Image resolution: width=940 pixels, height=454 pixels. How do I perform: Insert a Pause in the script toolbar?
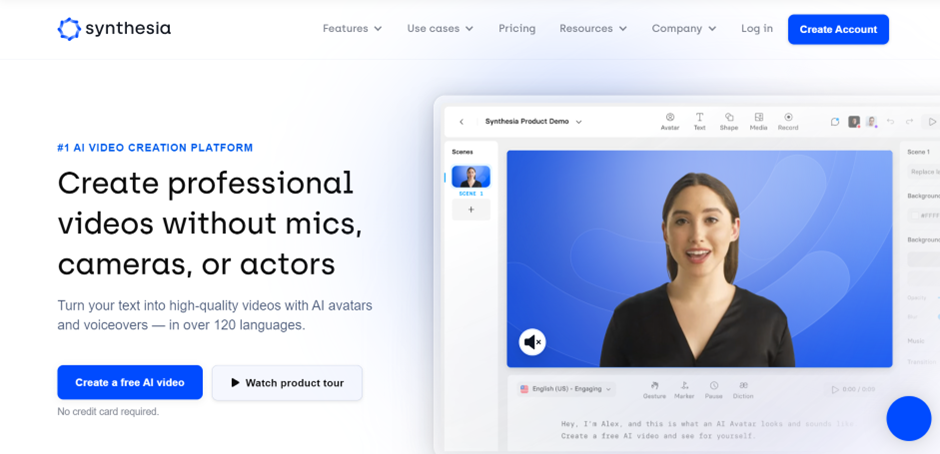click(x=713, y=390)
